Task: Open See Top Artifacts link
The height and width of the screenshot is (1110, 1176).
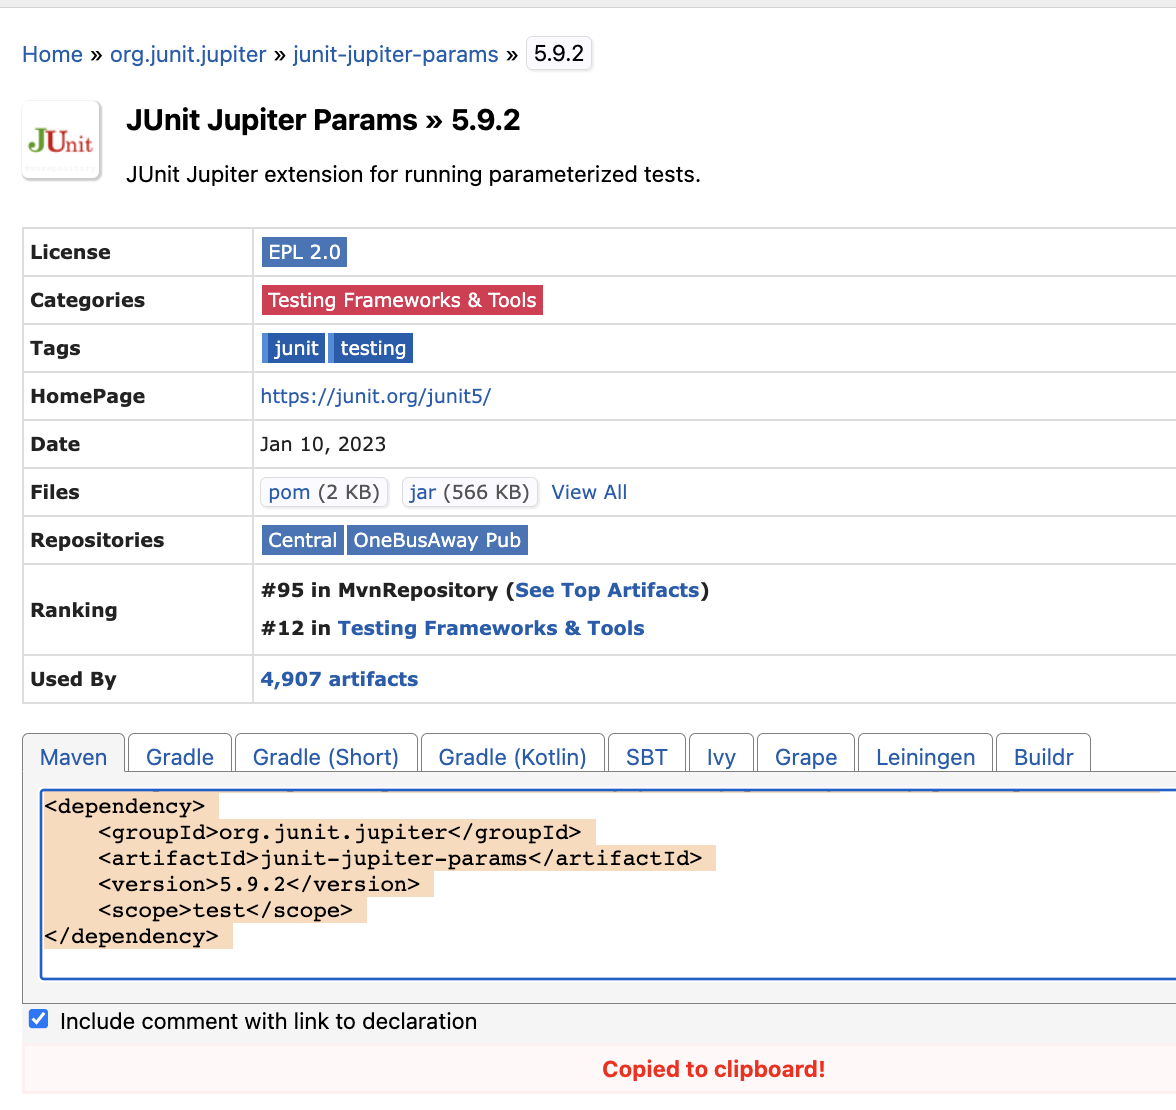Action: coord(607,590)
